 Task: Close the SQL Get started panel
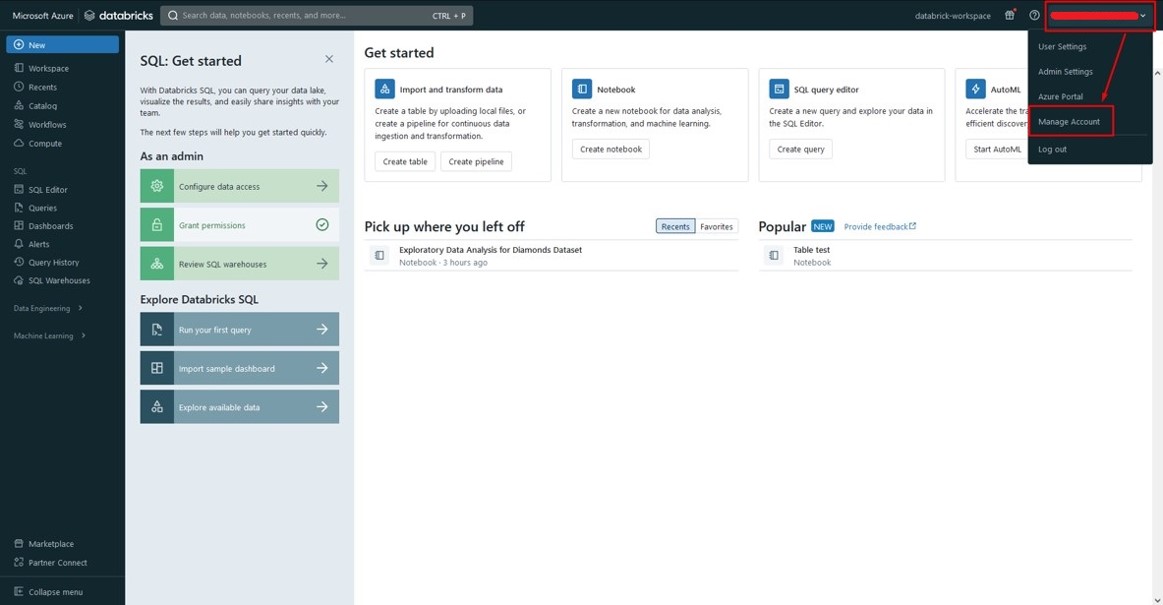(329, 59)
